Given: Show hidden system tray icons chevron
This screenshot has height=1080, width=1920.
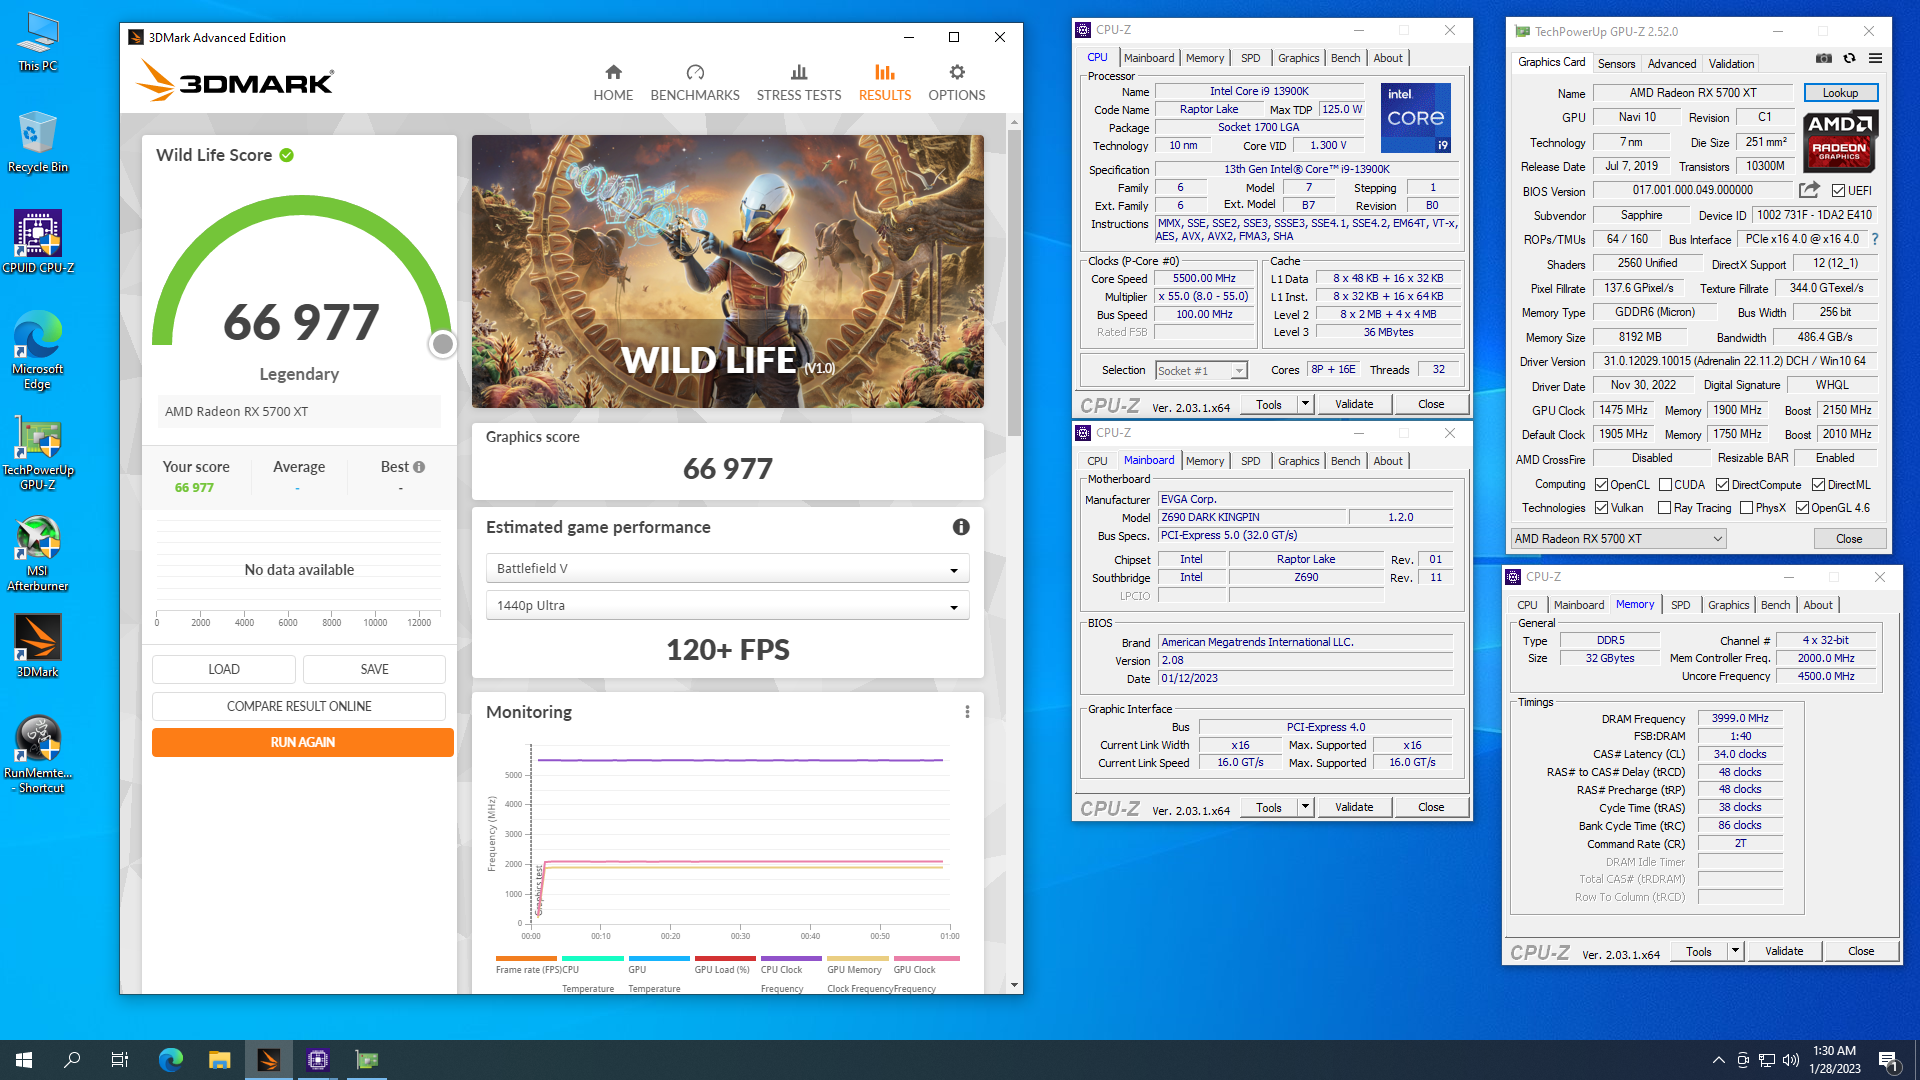Looking at the screenshot, I should pos(1718,1060).
